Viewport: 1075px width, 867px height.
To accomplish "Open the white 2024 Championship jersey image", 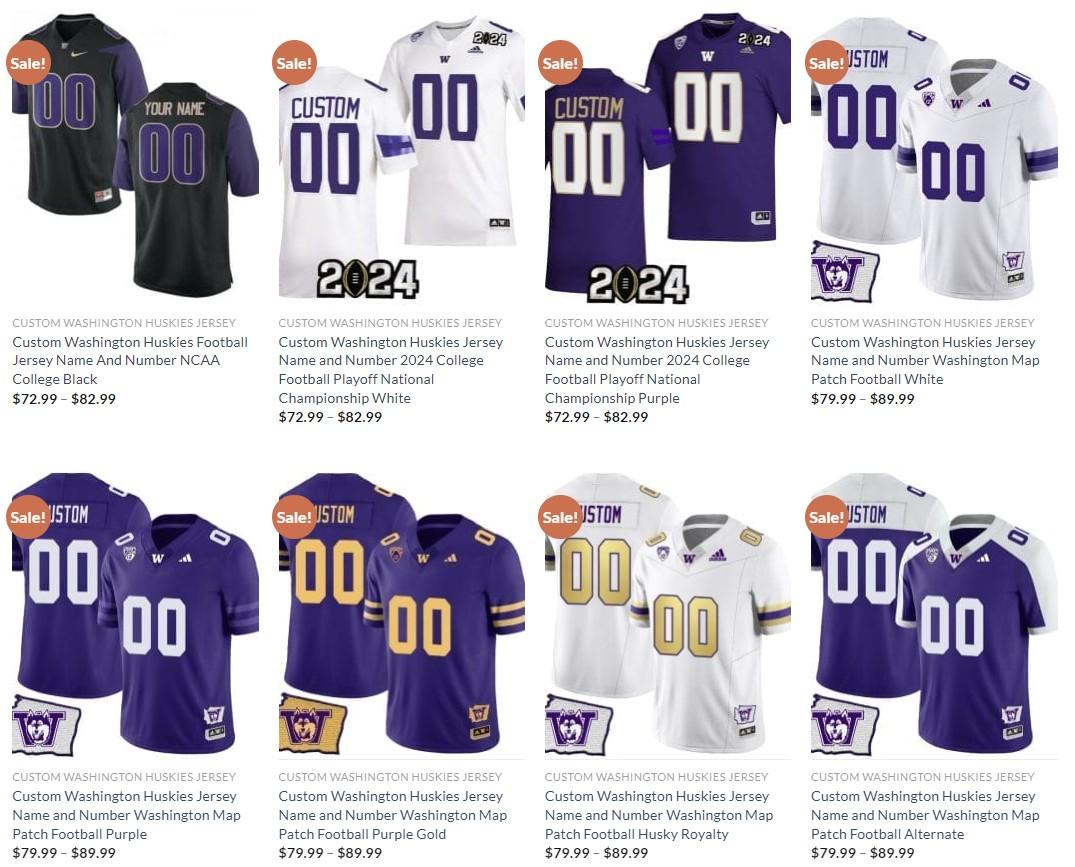I will pyautogui.click(x=401, y=158).
